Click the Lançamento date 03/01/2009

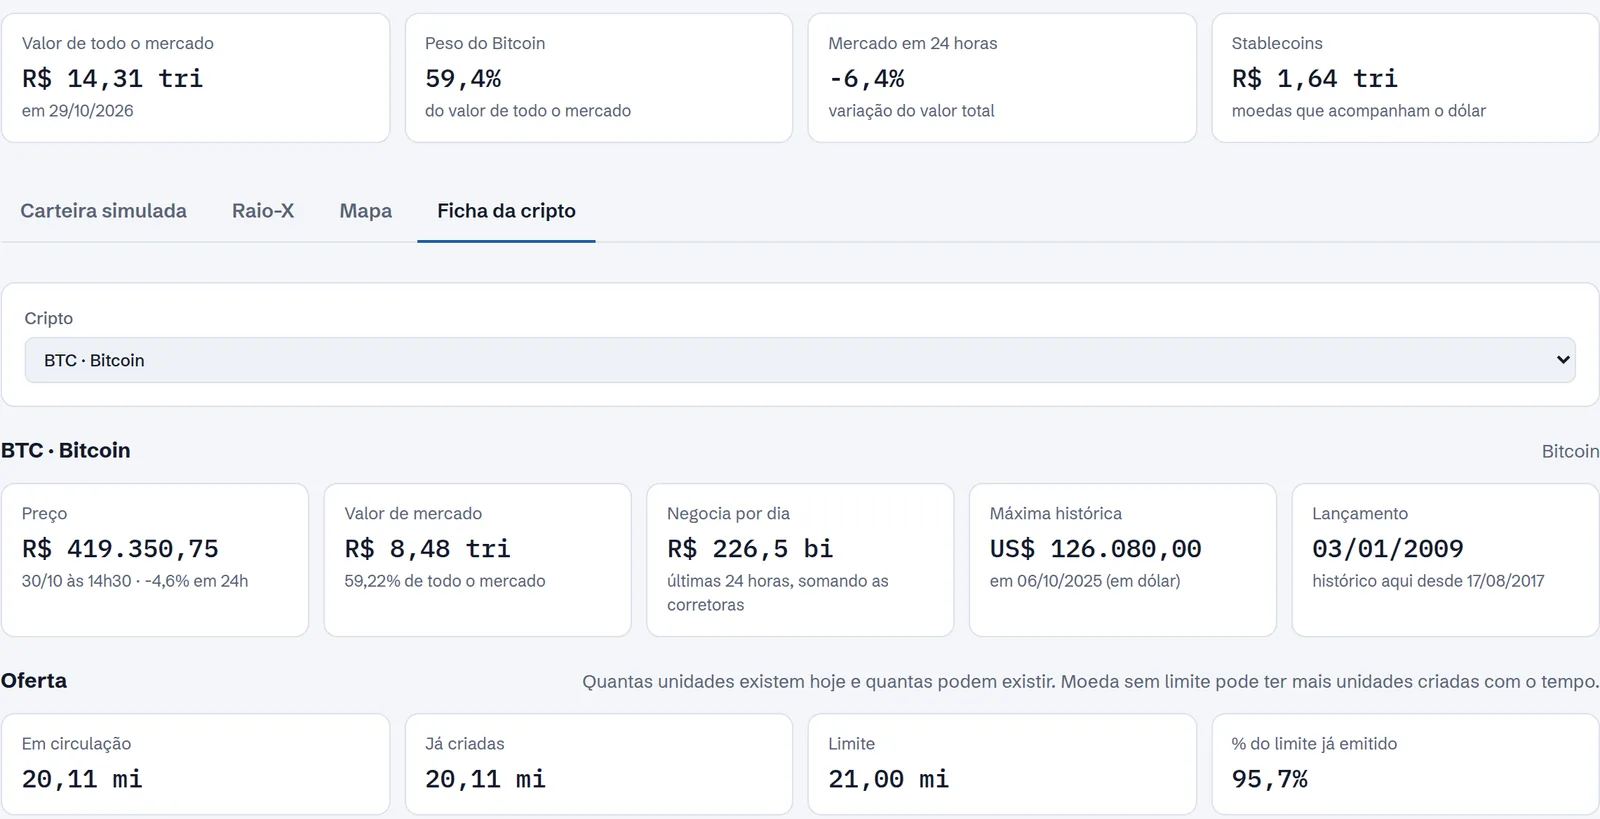[x=1387, y=548]
